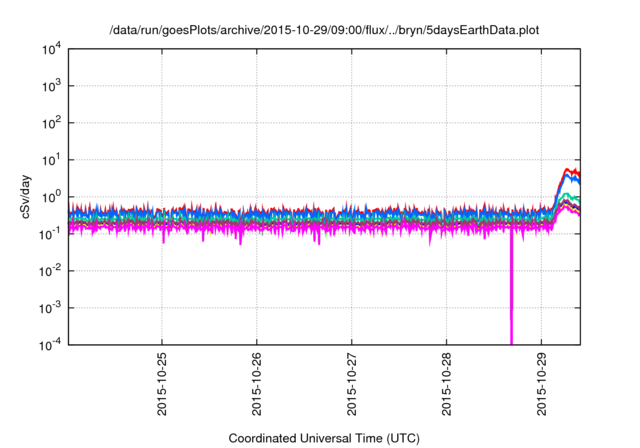Click the 10^-1 y-axis tick label

point(49,234)
